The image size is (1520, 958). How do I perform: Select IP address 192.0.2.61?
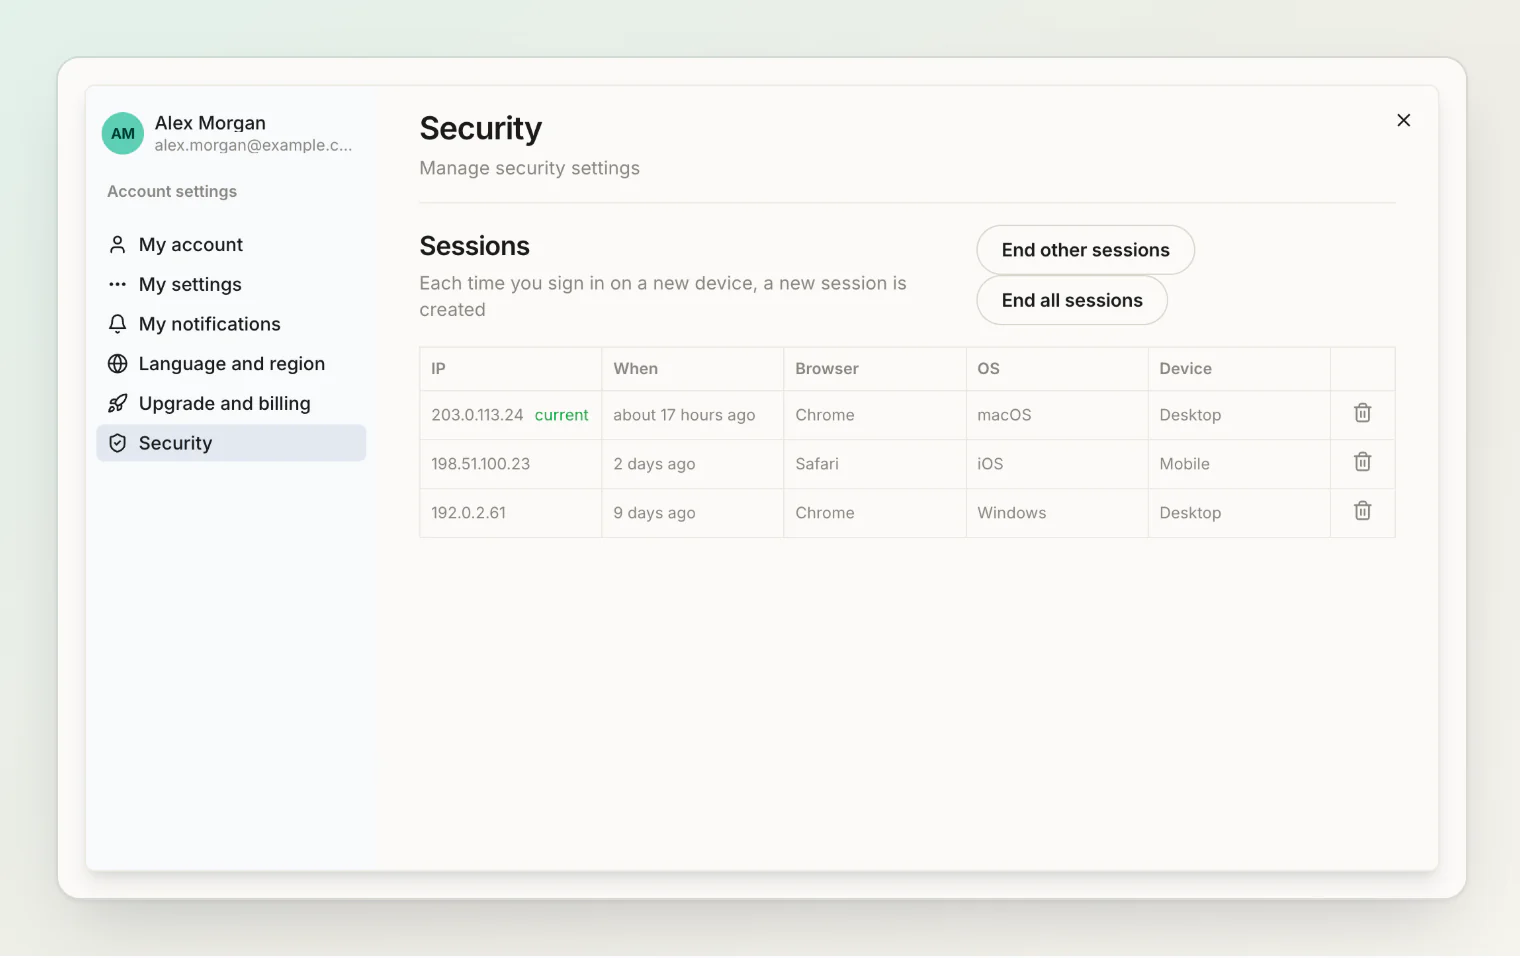(468, 513)
